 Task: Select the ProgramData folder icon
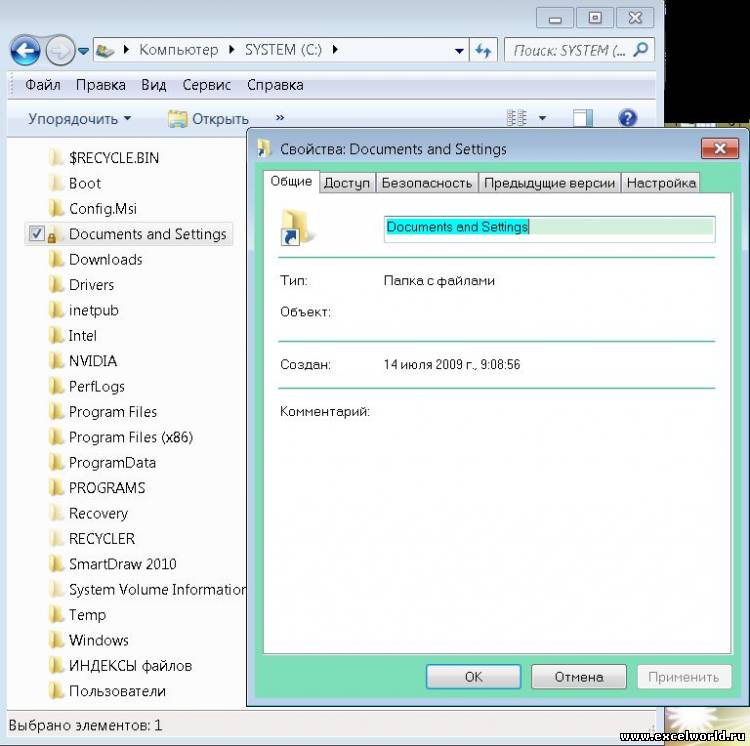coord(56,462)
